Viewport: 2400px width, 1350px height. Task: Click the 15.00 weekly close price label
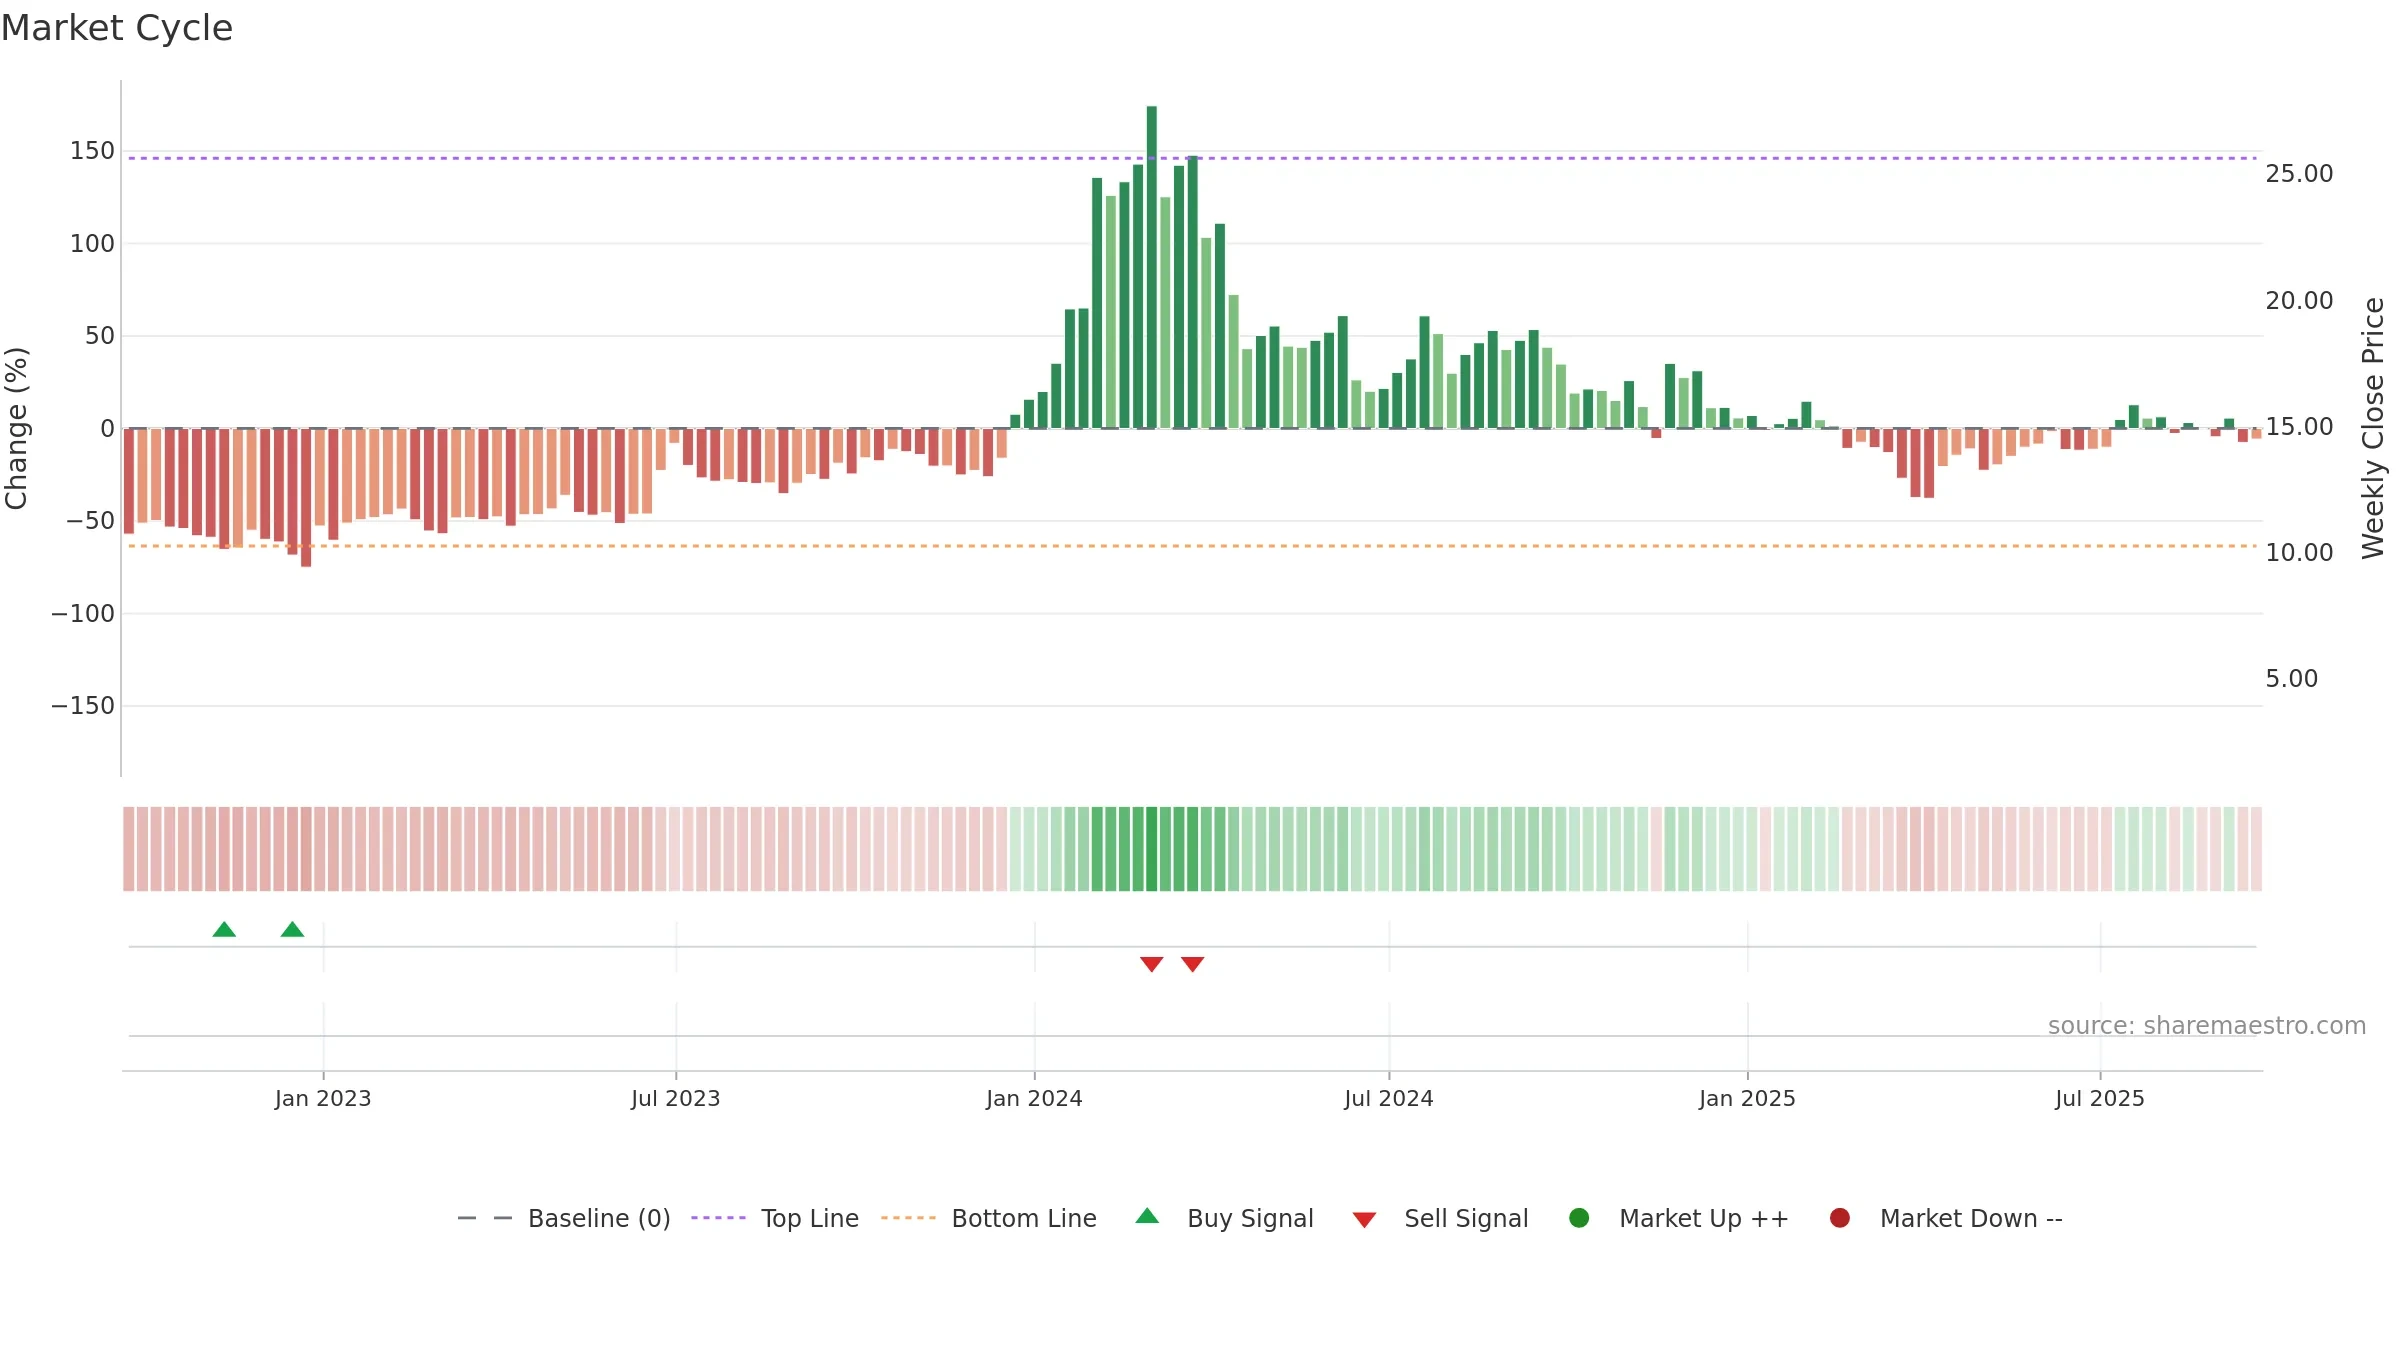pos(2299,427)
